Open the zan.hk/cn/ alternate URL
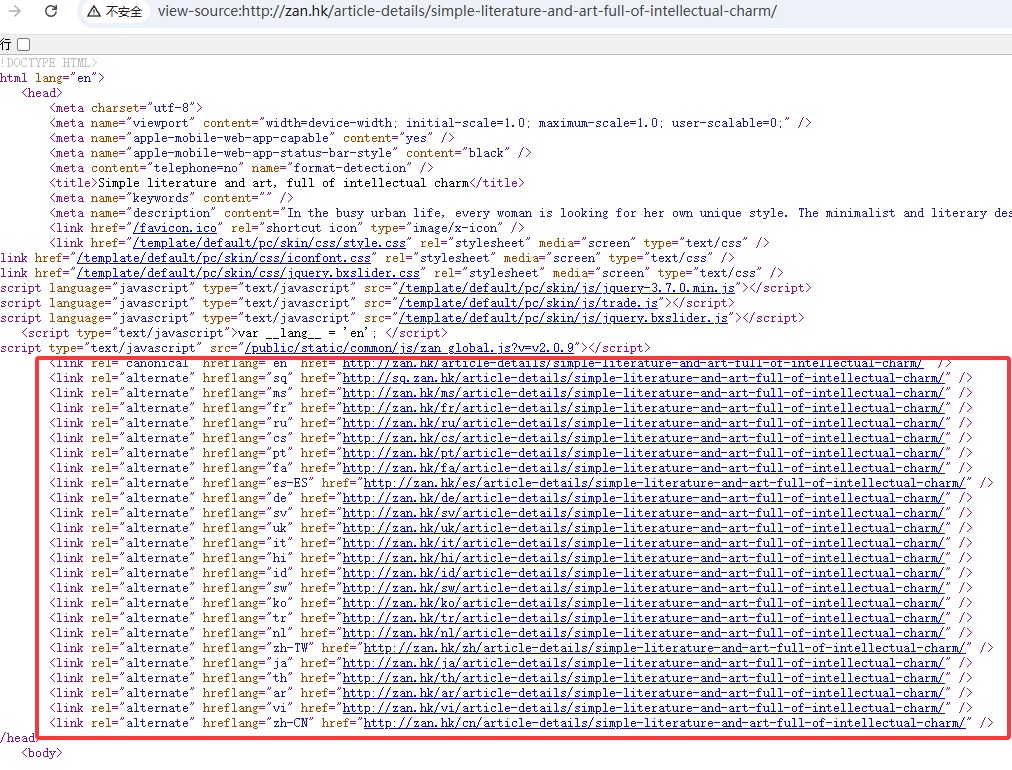 pyautogui.click(x=664, y=723)
